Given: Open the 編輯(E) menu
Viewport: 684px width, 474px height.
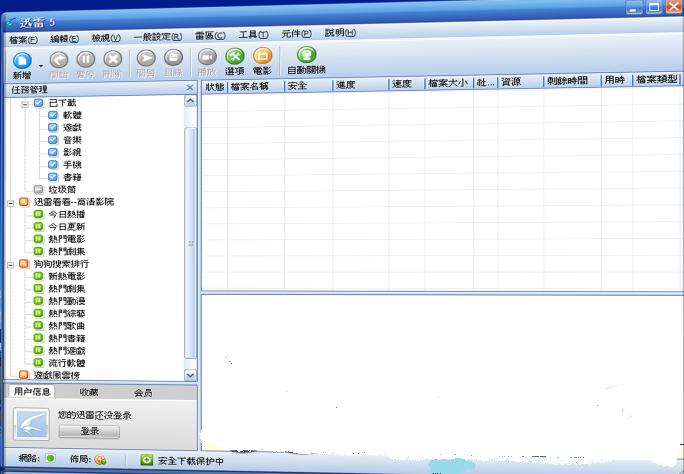Looking at the screenshot, I should click(64, 39).
